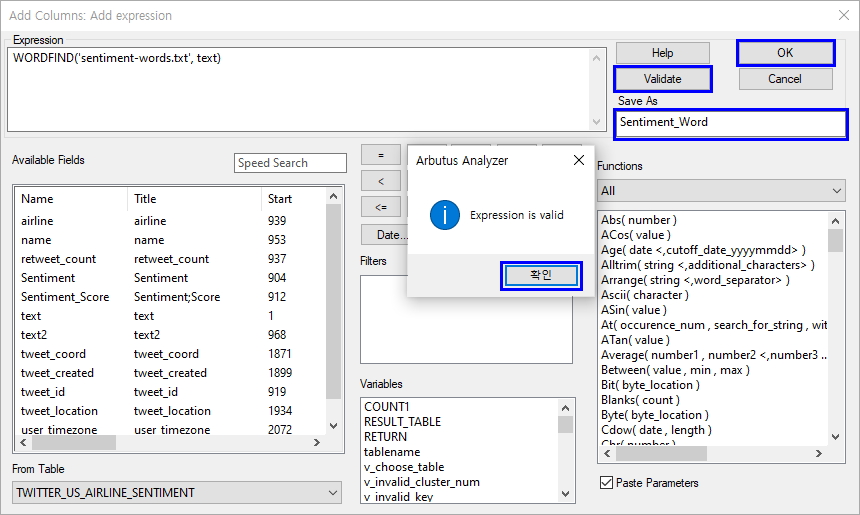The image size is (860, 515).
Task: Select the Sentiment_Score field row
Action: pyautogui.click(x=170, y=297)
